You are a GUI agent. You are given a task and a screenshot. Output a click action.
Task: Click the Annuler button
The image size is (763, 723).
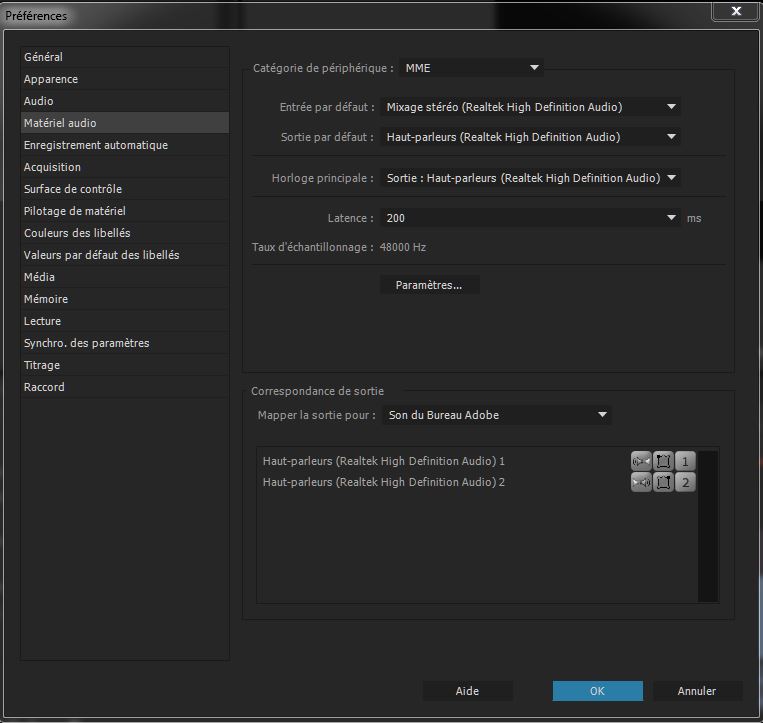point(697,691)
